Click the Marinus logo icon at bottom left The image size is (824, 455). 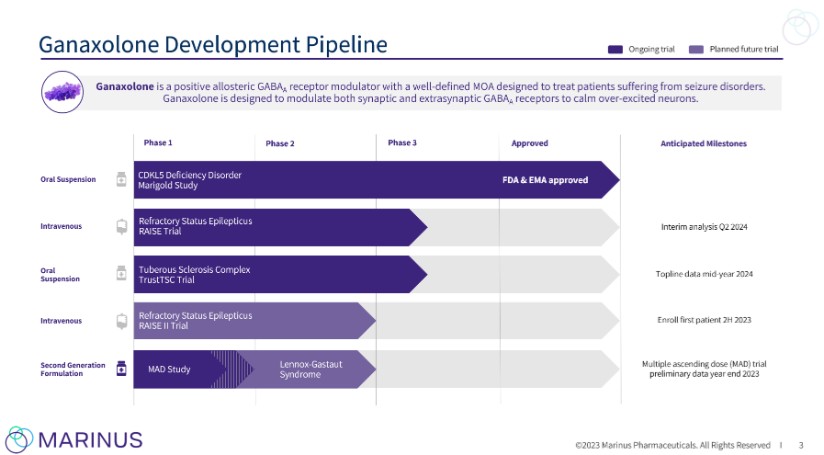[x=19, y=439]
